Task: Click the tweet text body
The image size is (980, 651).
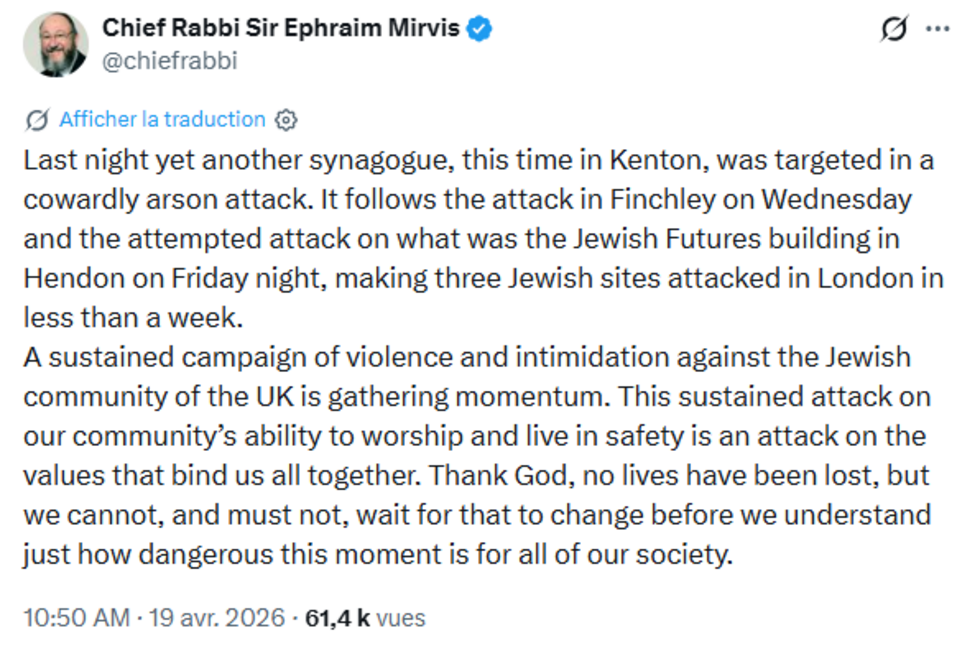Action: click(x=480, y=355)
